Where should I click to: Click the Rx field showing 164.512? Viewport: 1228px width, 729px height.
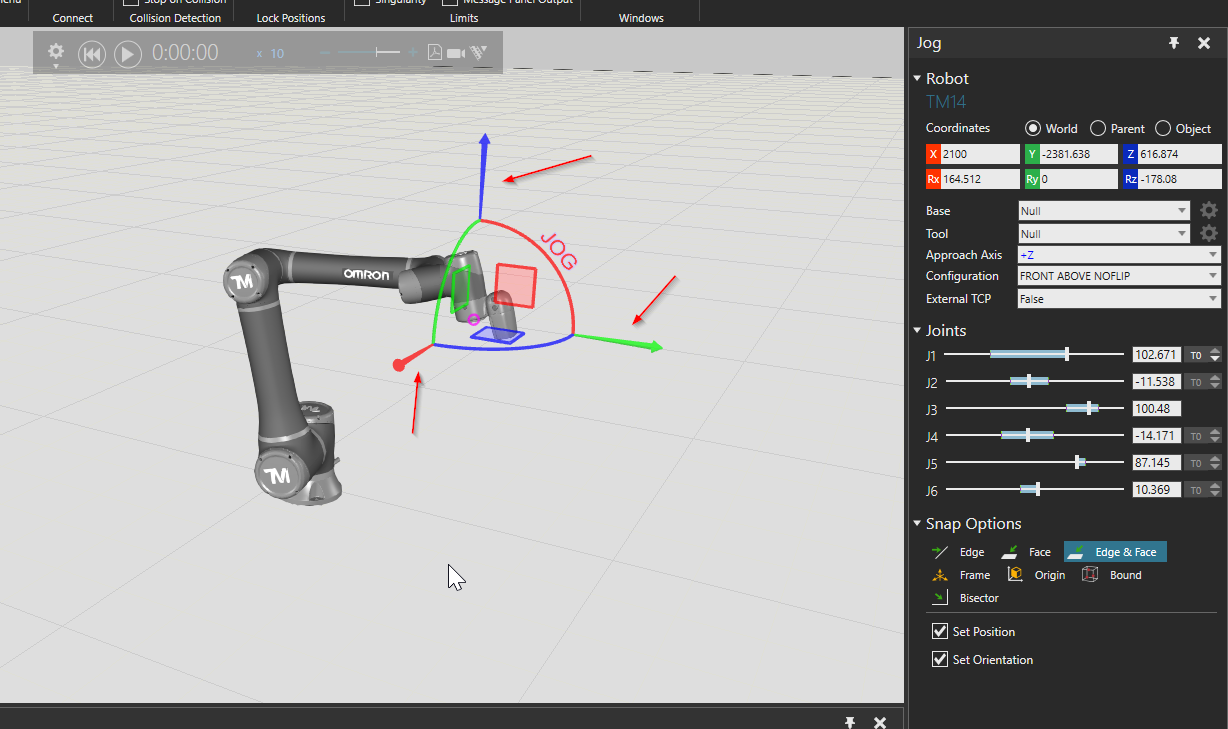[981, 179]
